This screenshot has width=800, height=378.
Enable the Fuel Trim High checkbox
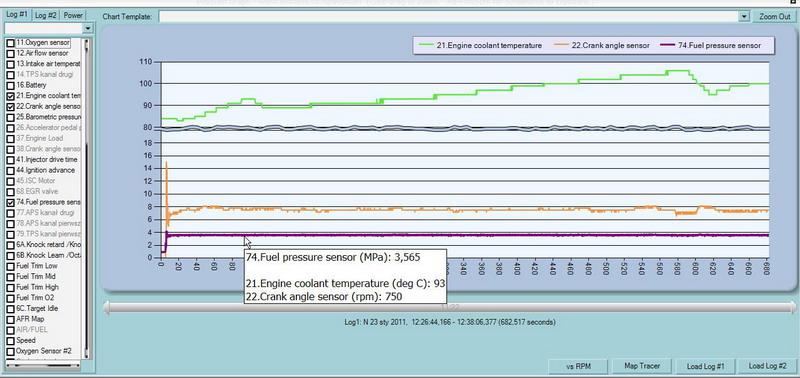click(10, 287)
